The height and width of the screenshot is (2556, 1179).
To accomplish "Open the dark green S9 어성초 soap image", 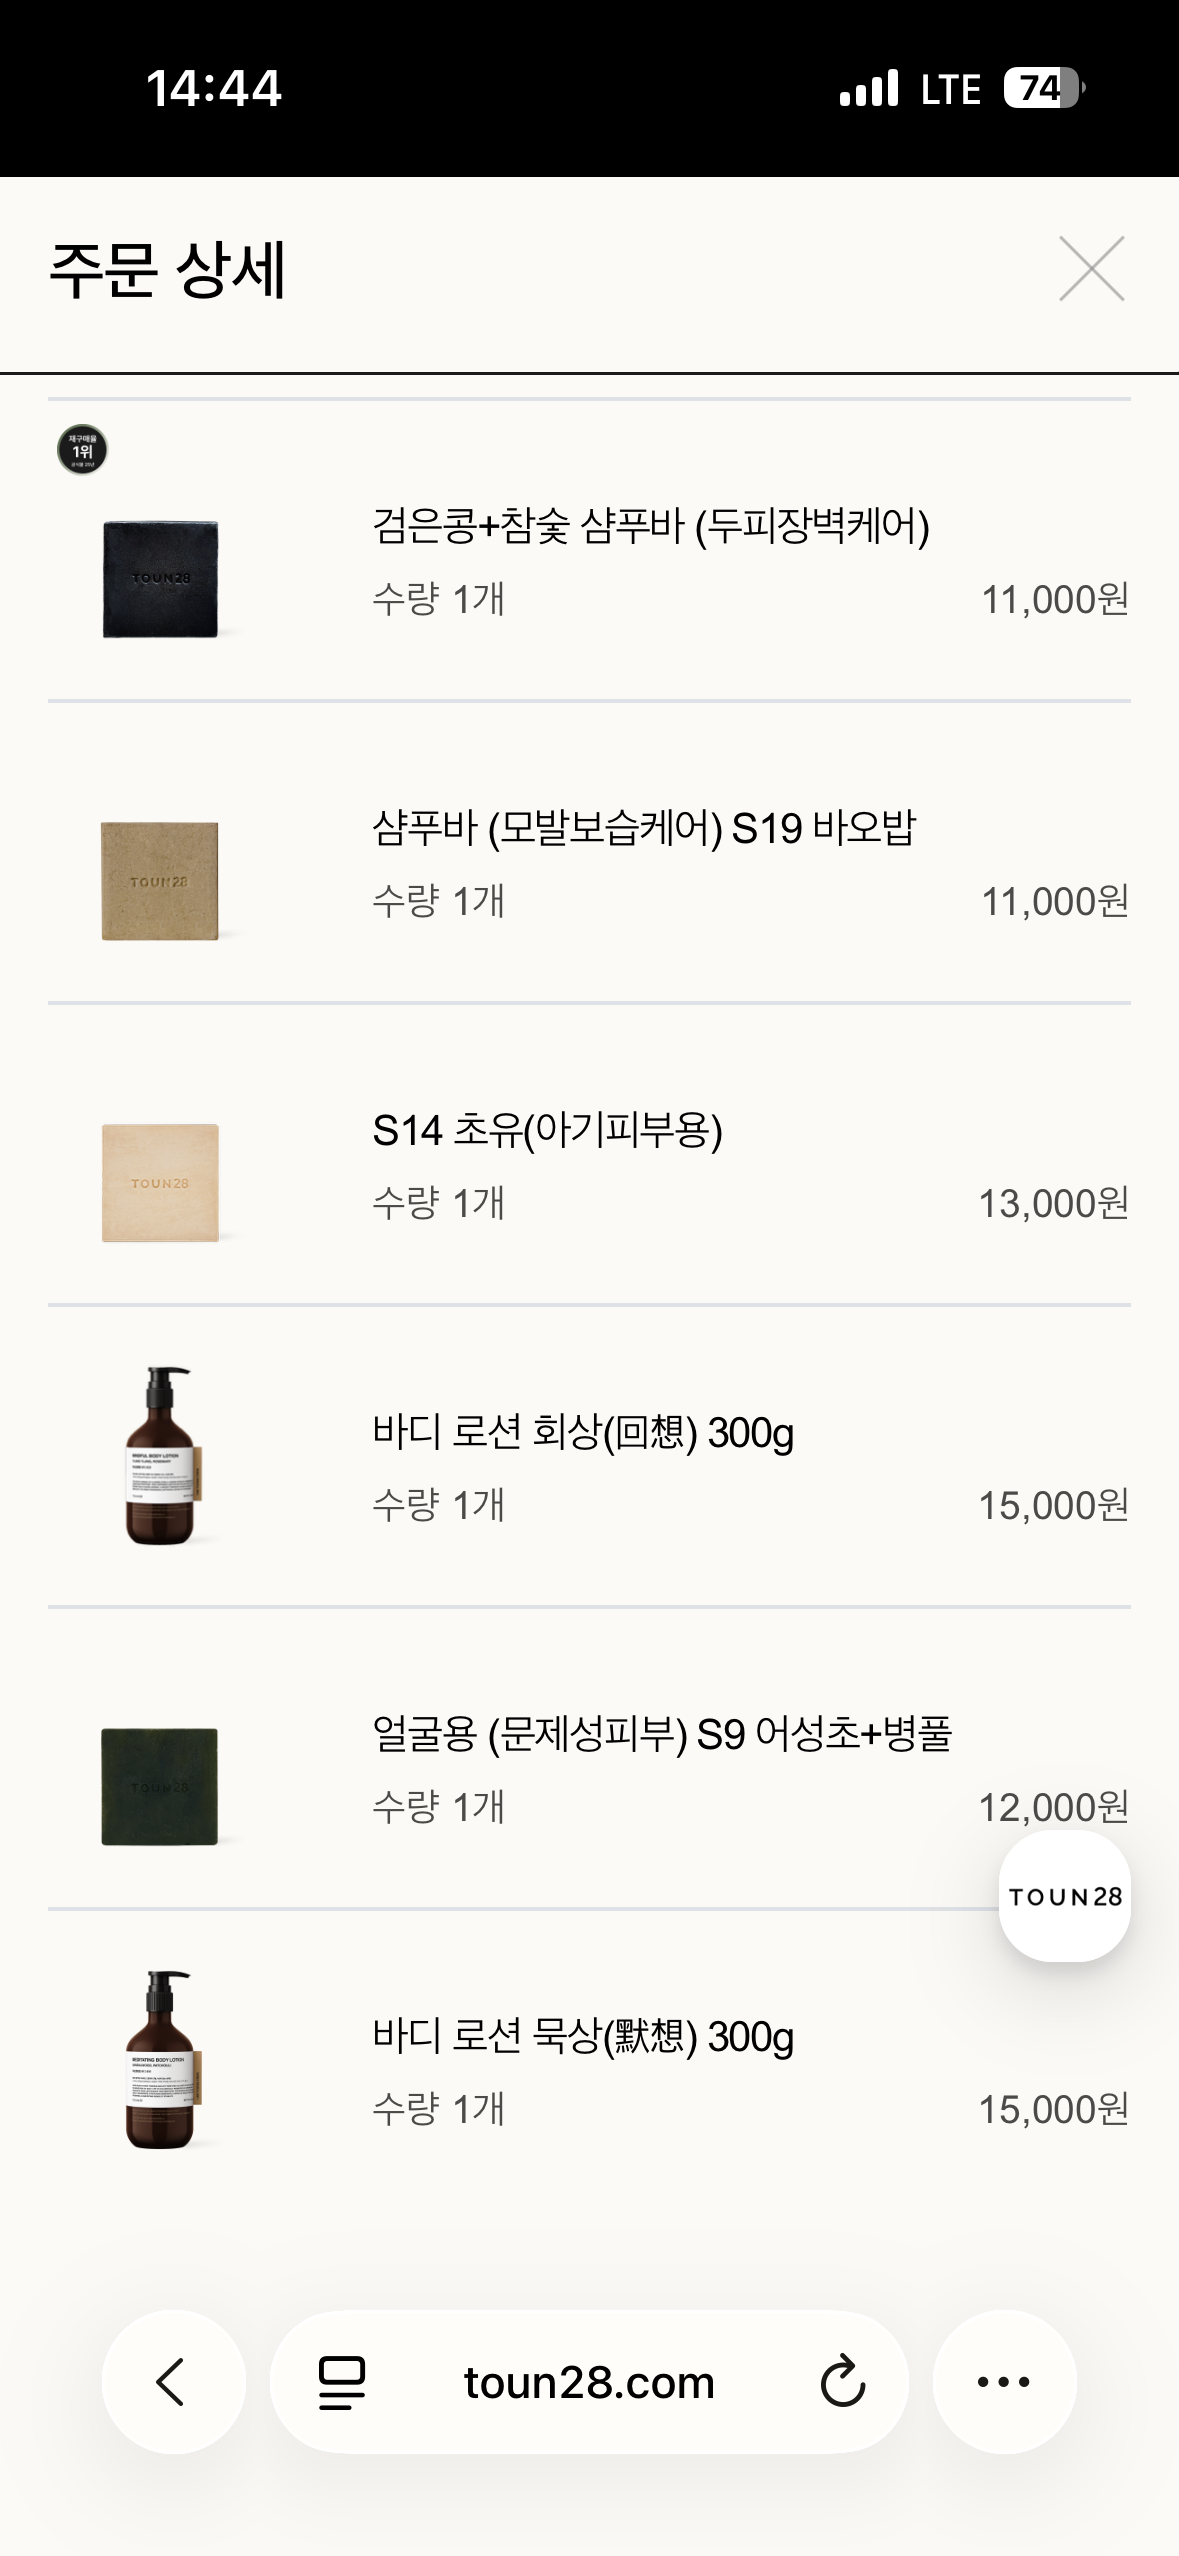I will 160,1787.
